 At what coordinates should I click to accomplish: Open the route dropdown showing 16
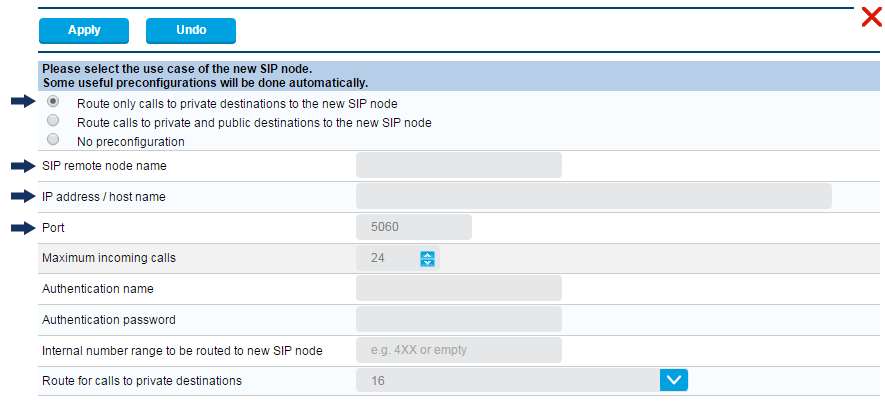click(x=508, y=381)
